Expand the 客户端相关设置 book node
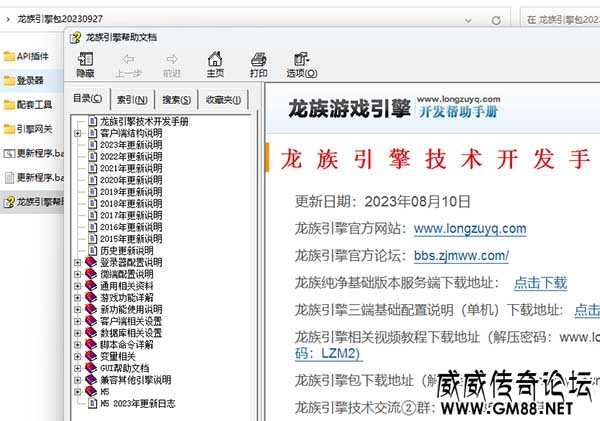Screen dimensions: 600x421 [x=78, y=321]
